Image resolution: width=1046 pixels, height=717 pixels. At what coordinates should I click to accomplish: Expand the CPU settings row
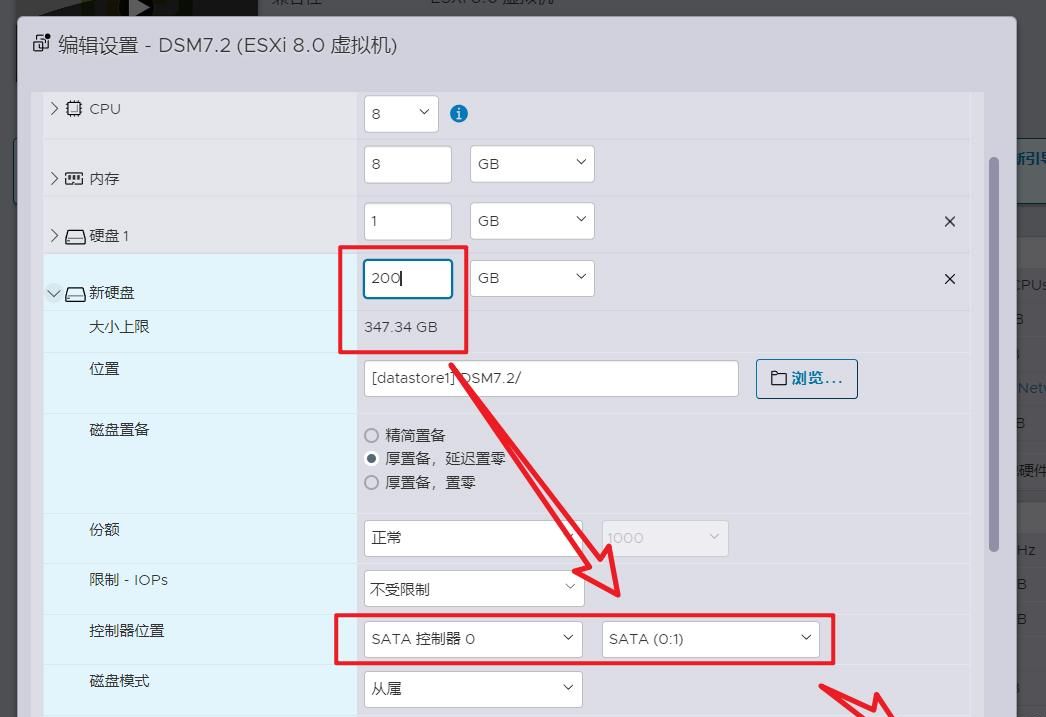[x=54, y=108]
